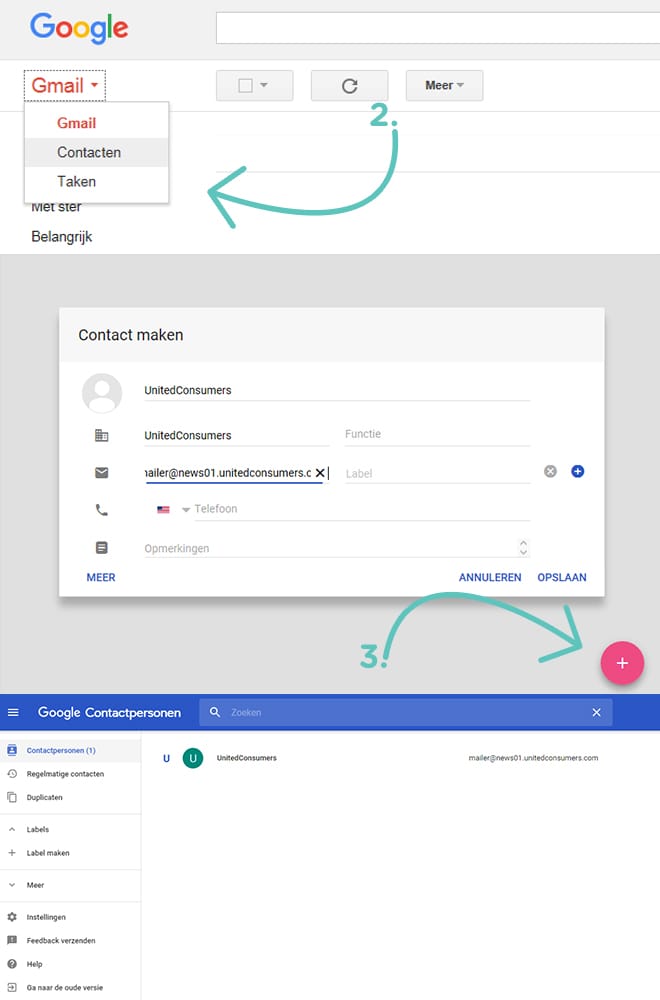Click the phone handset icon
The height and width of the screenshot is (1000, 660).
coord(101,510)
